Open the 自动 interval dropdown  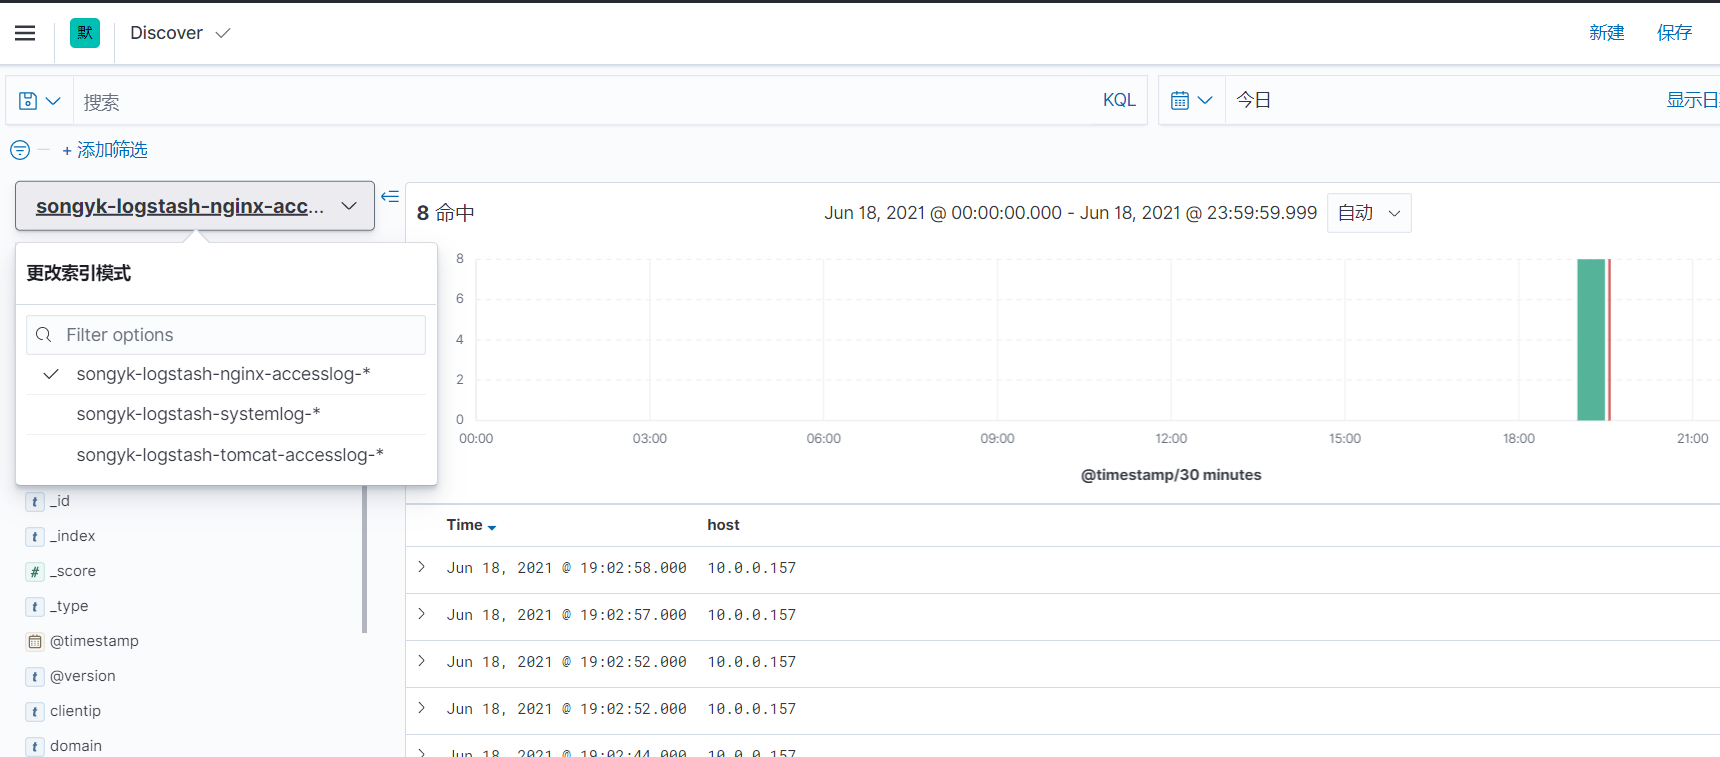(1369, 213)
